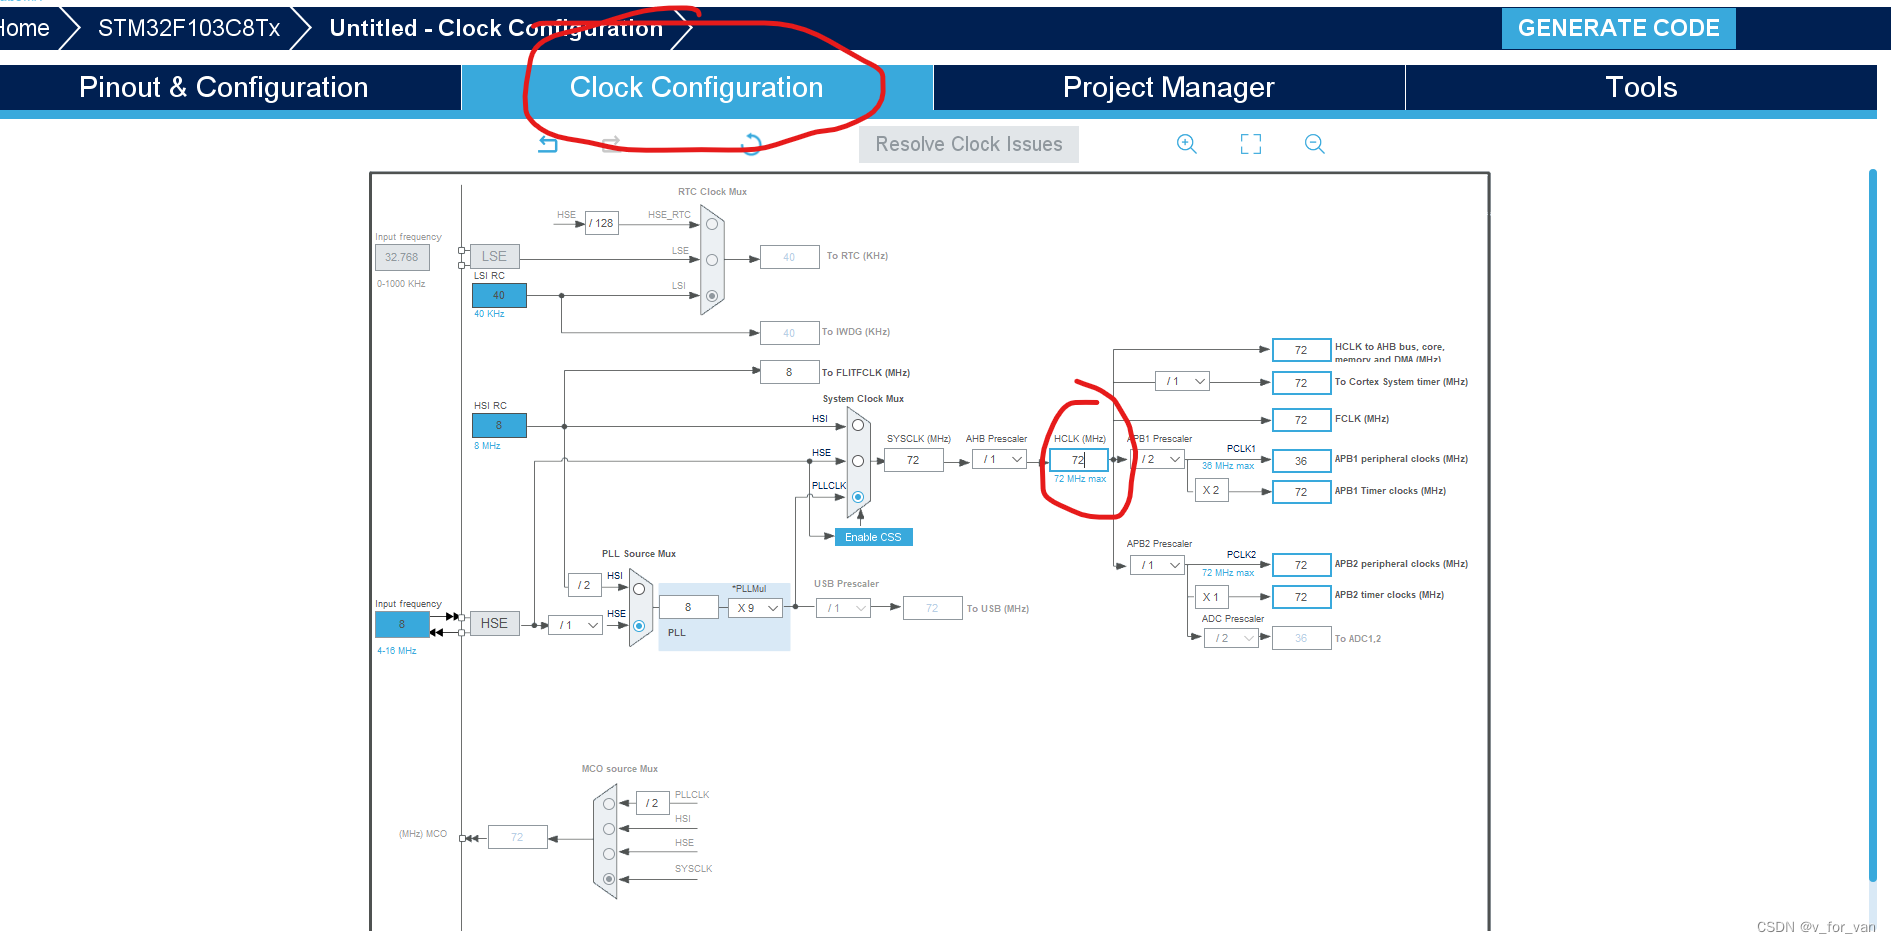Viewport: 1891px width, 943px height.
Task: Click GENERATE CODE button
Action: click(x=1619, y=28)
